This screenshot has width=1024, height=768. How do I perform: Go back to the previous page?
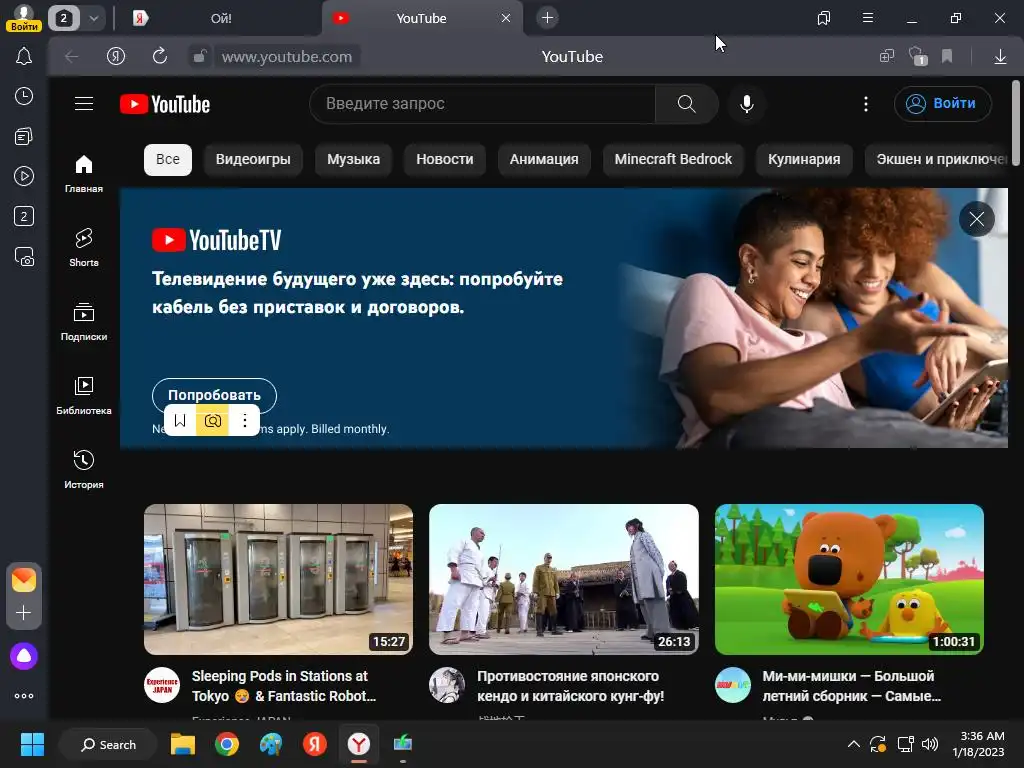pyautogui.click(x=71, y=57)
